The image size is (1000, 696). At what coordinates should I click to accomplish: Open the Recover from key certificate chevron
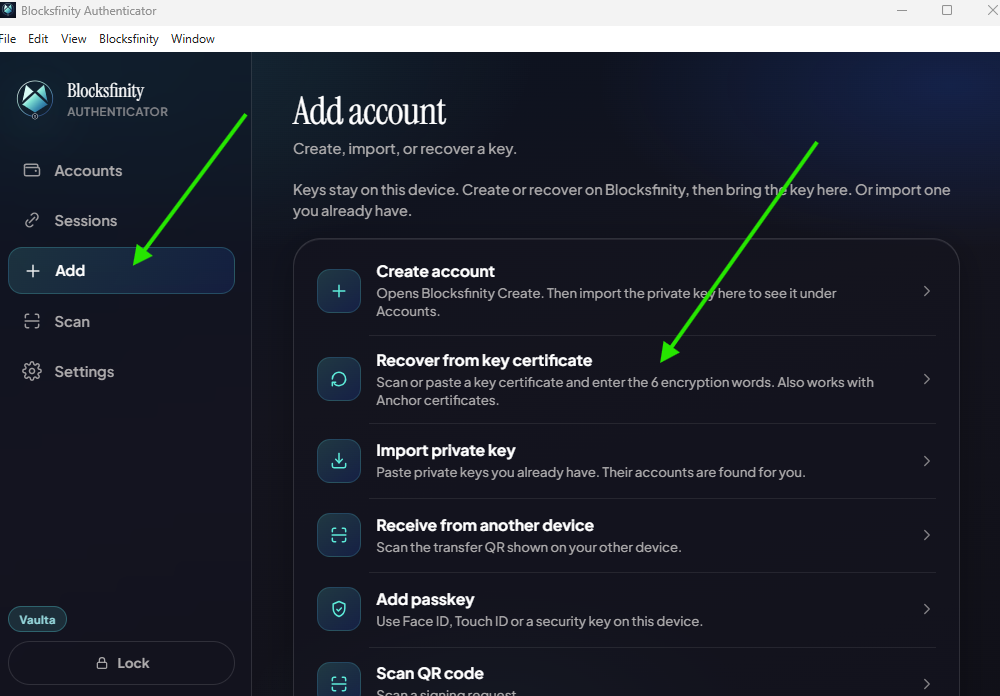[927, 379]
